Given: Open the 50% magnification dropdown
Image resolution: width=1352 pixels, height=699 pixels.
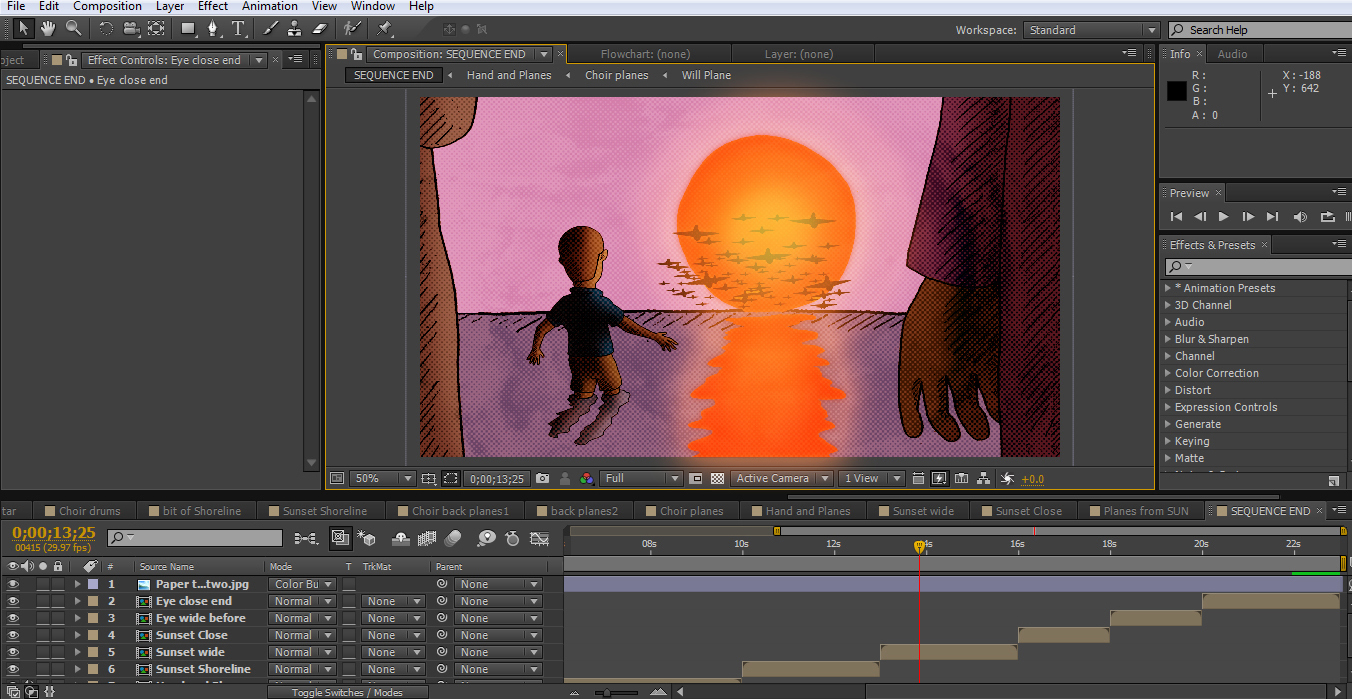Looking at the screenshot, I should coord(379,479).
